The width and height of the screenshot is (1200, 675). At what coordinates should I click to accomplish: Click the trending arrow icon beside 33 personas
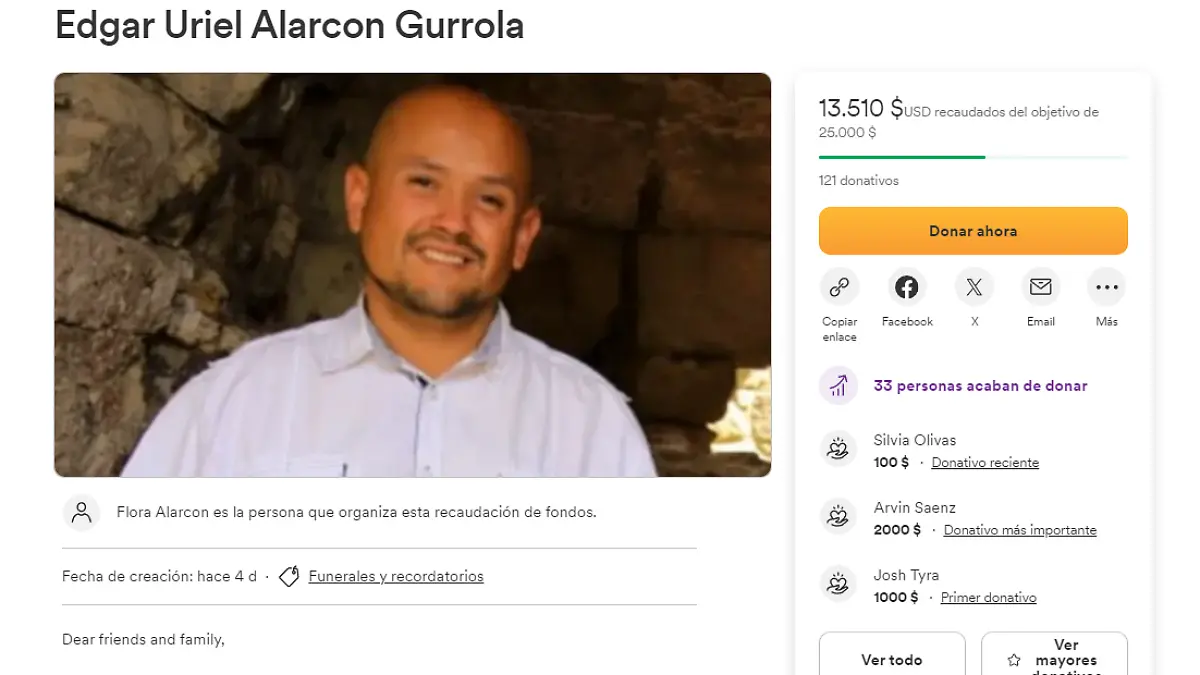(x=838, y=386)
